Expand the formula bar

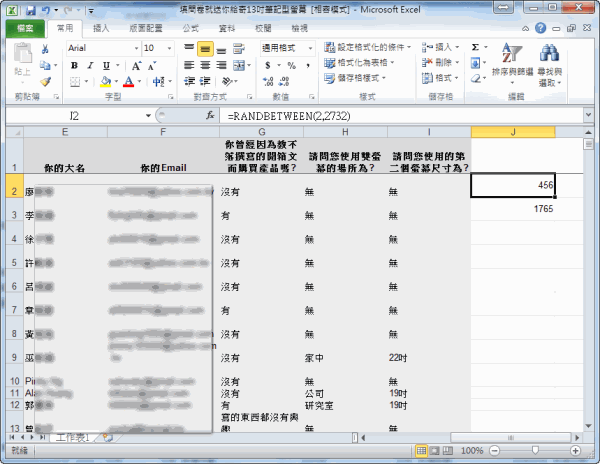(x=588, y=115)
